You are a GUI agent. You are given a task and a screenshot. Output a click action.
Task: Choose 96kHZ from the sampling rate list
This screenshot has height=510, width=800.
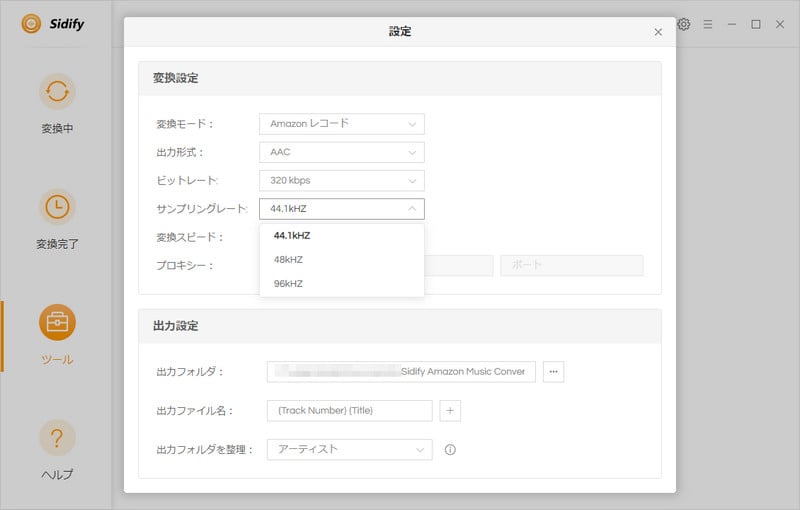pos(342,284)
